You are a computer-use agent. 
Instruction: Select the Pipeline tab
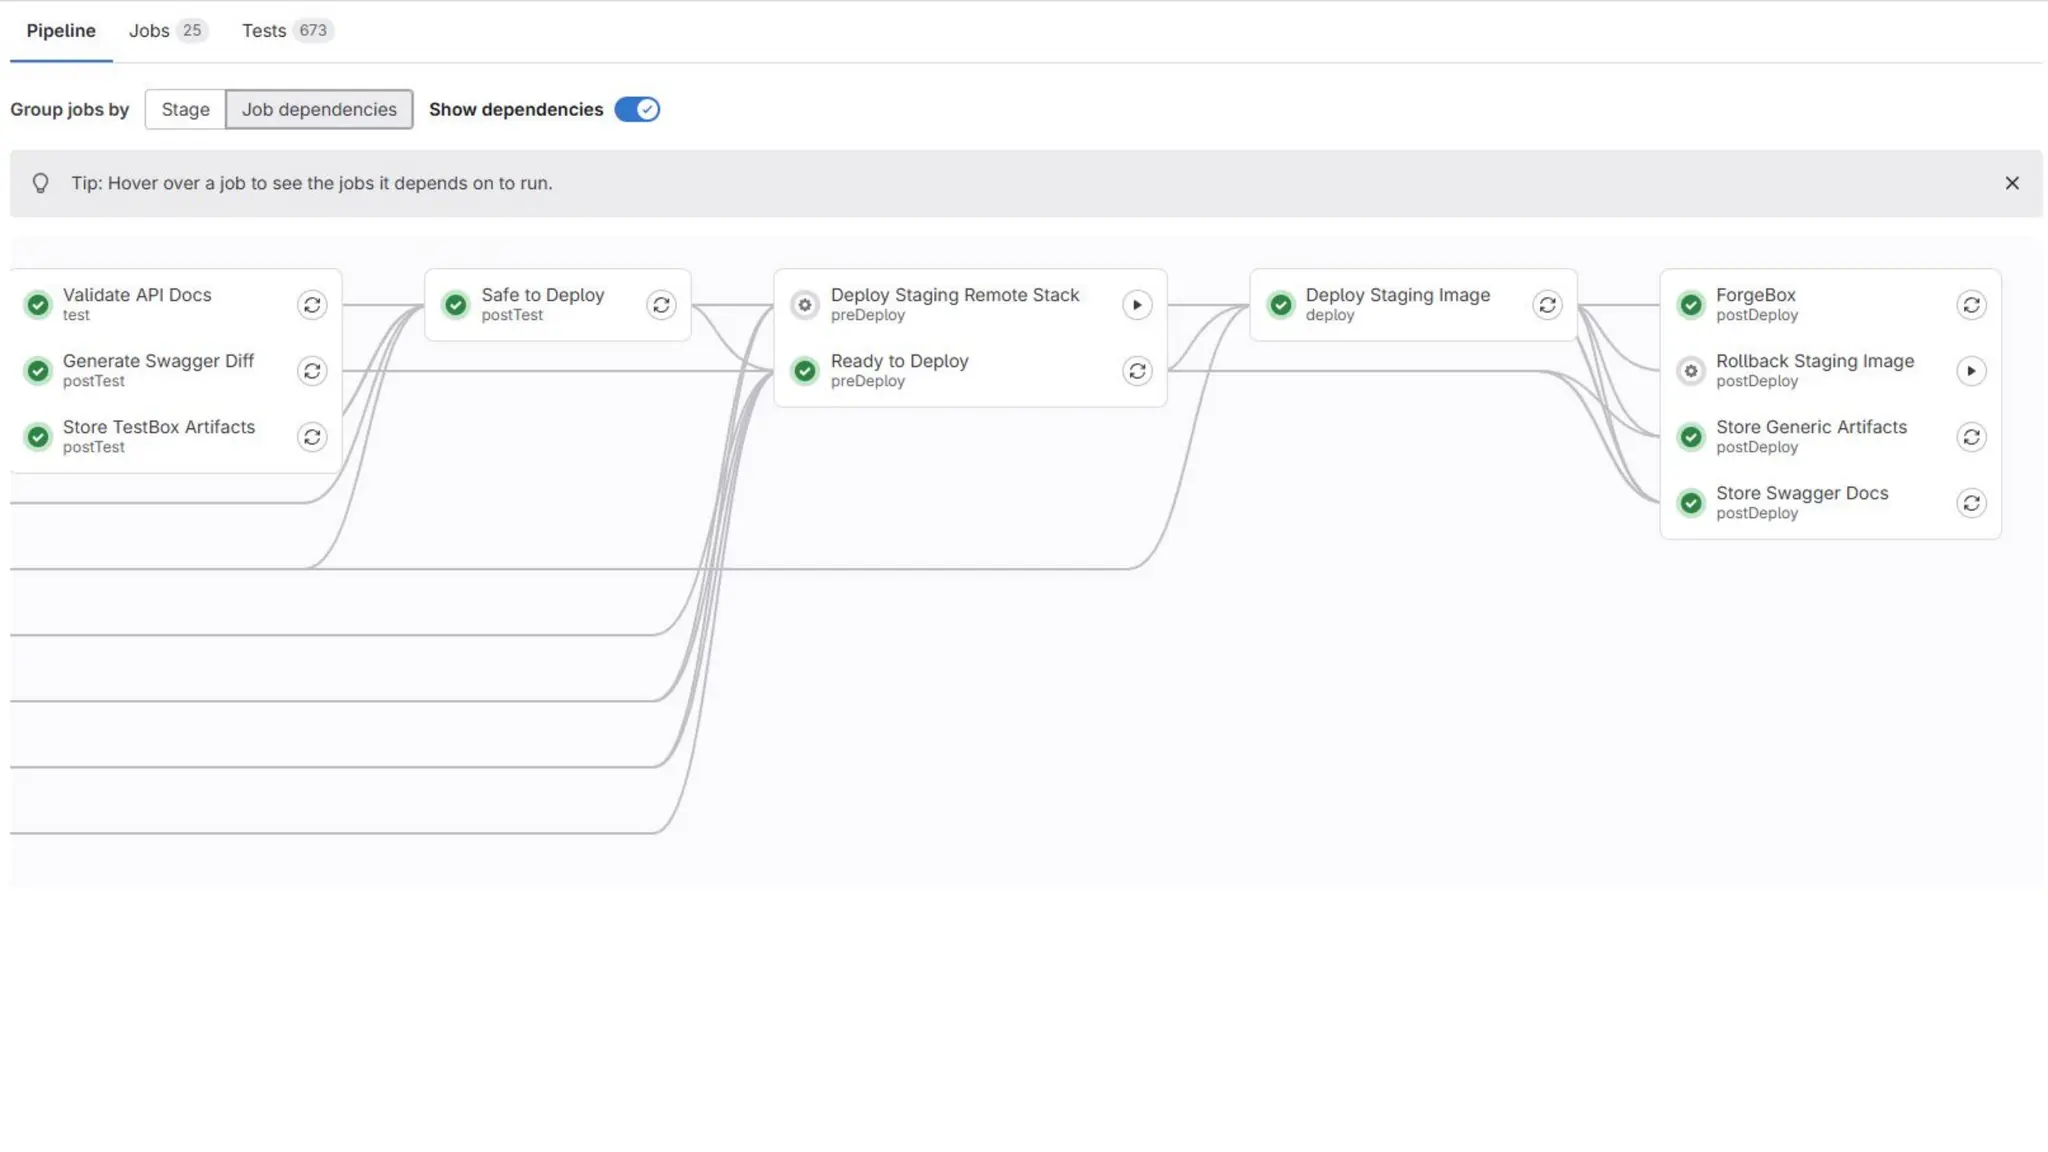61,31
